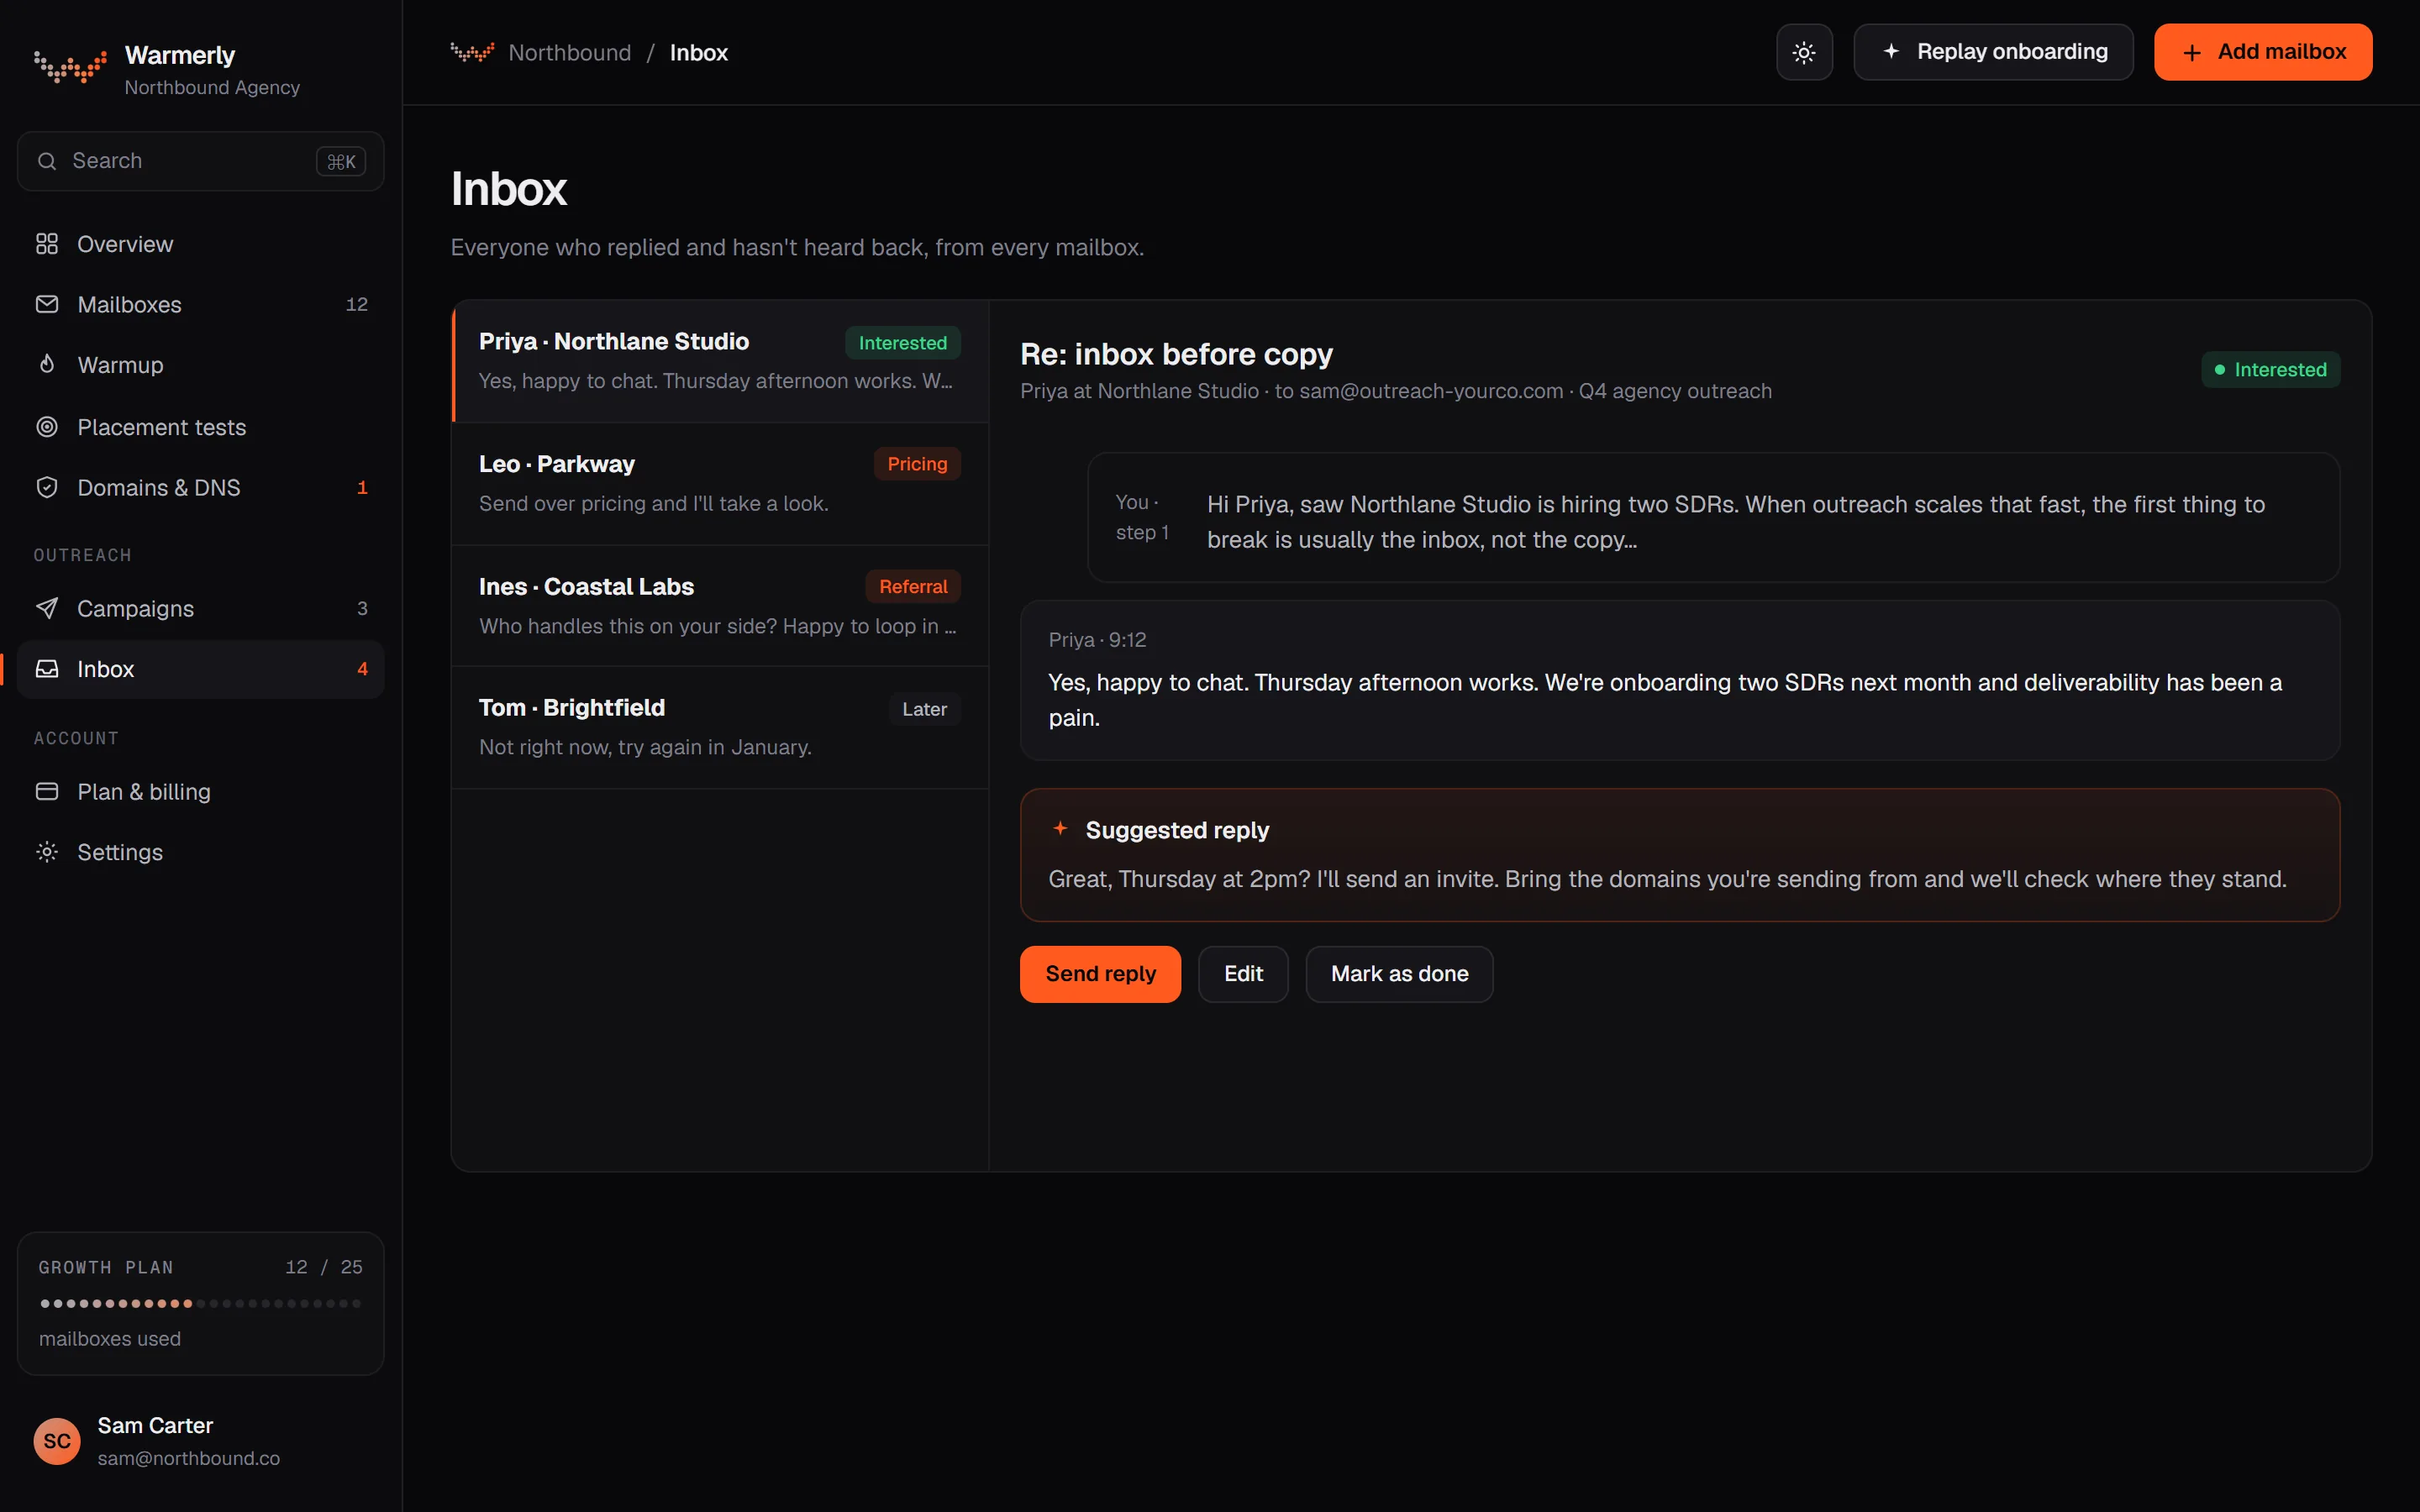Open Domains & DNS section
The height and width of the screenshot is (1512, 2420).
pos(201,487)
